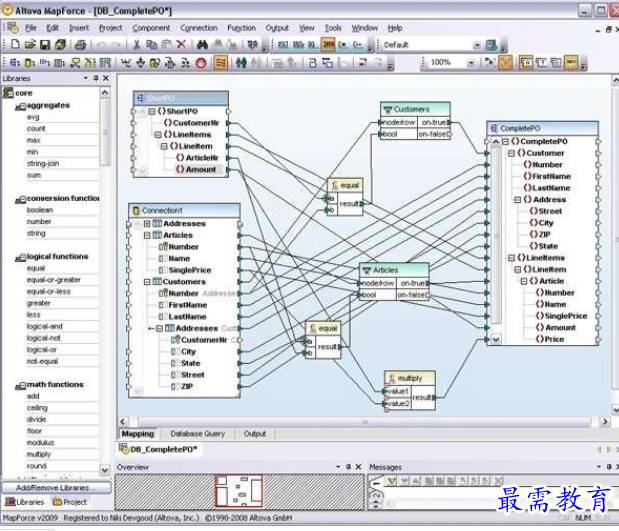
Task: Open the Tools menu
Action: (333, 28)
